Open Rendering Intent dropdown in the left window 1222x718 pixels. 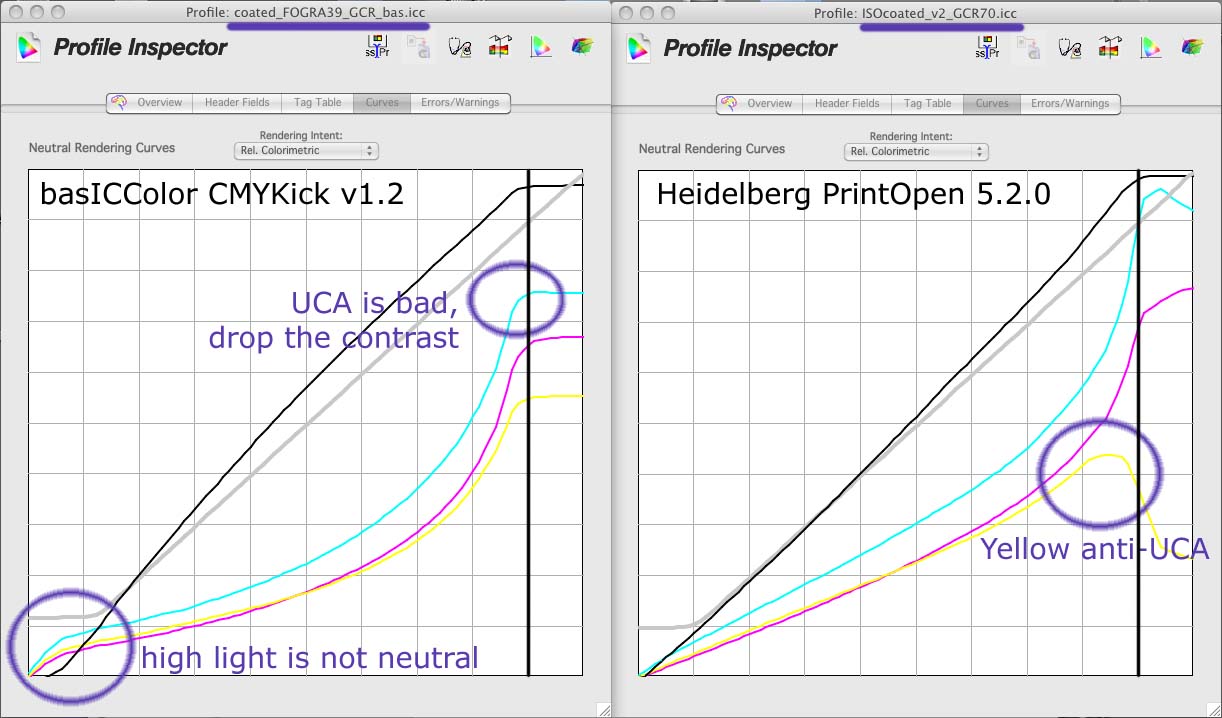tap(306, 151)
